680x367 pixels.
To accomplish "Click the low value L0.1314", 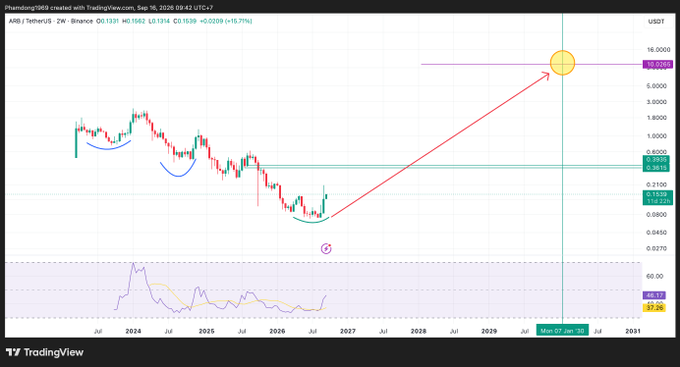I will click(x=159, y=21).
